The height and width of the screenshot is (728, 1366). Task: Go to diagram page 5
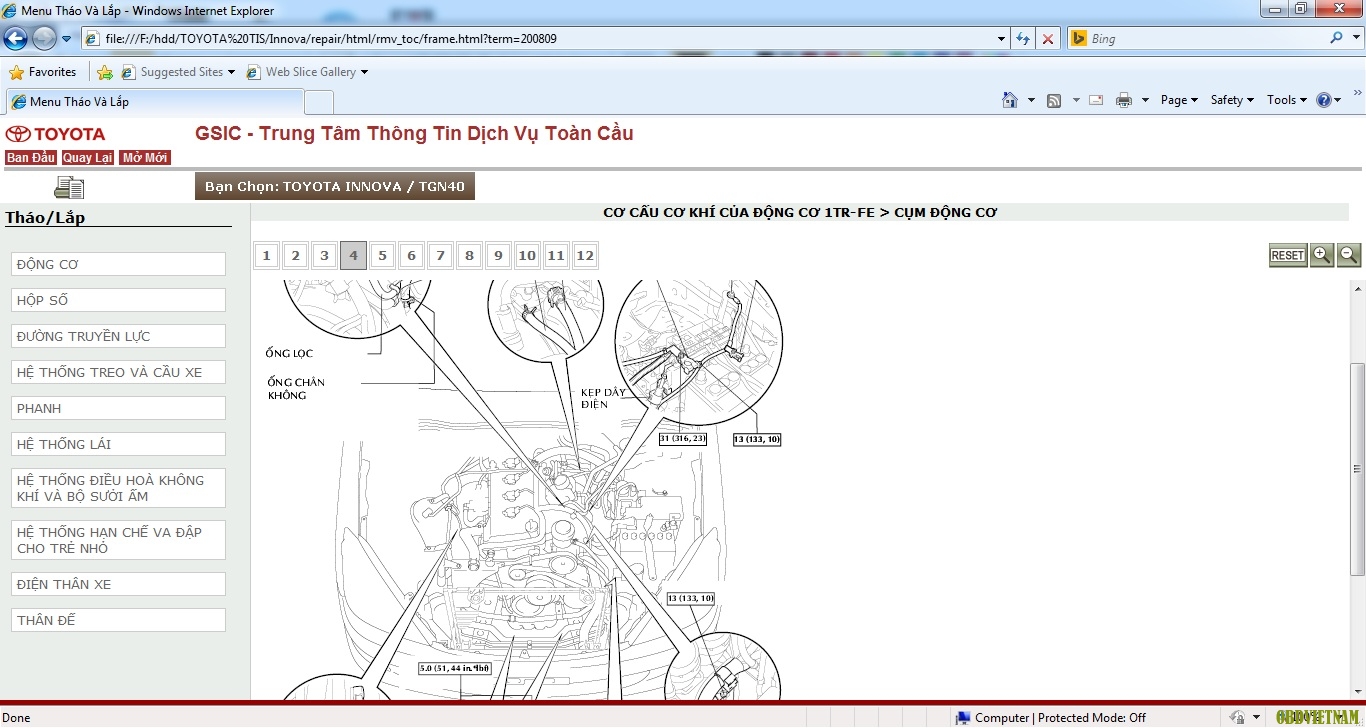pos(382,256)
